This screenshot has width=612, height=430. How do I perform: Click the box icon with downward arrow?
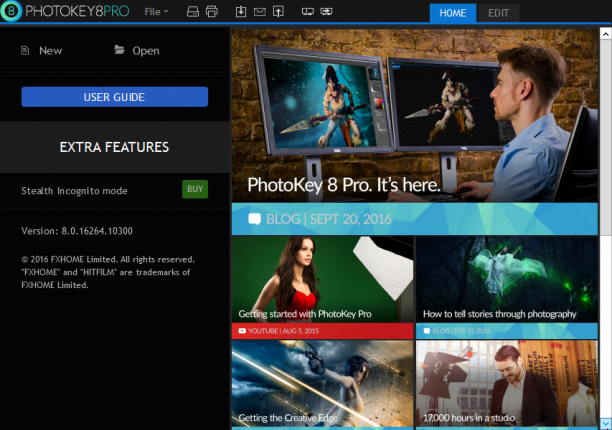[241, 11]
